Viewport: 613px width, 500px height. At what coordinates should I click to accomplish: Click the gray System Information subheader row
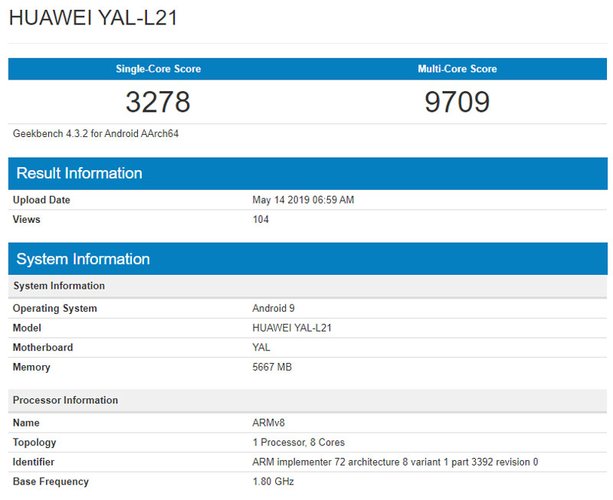(308, 286)
